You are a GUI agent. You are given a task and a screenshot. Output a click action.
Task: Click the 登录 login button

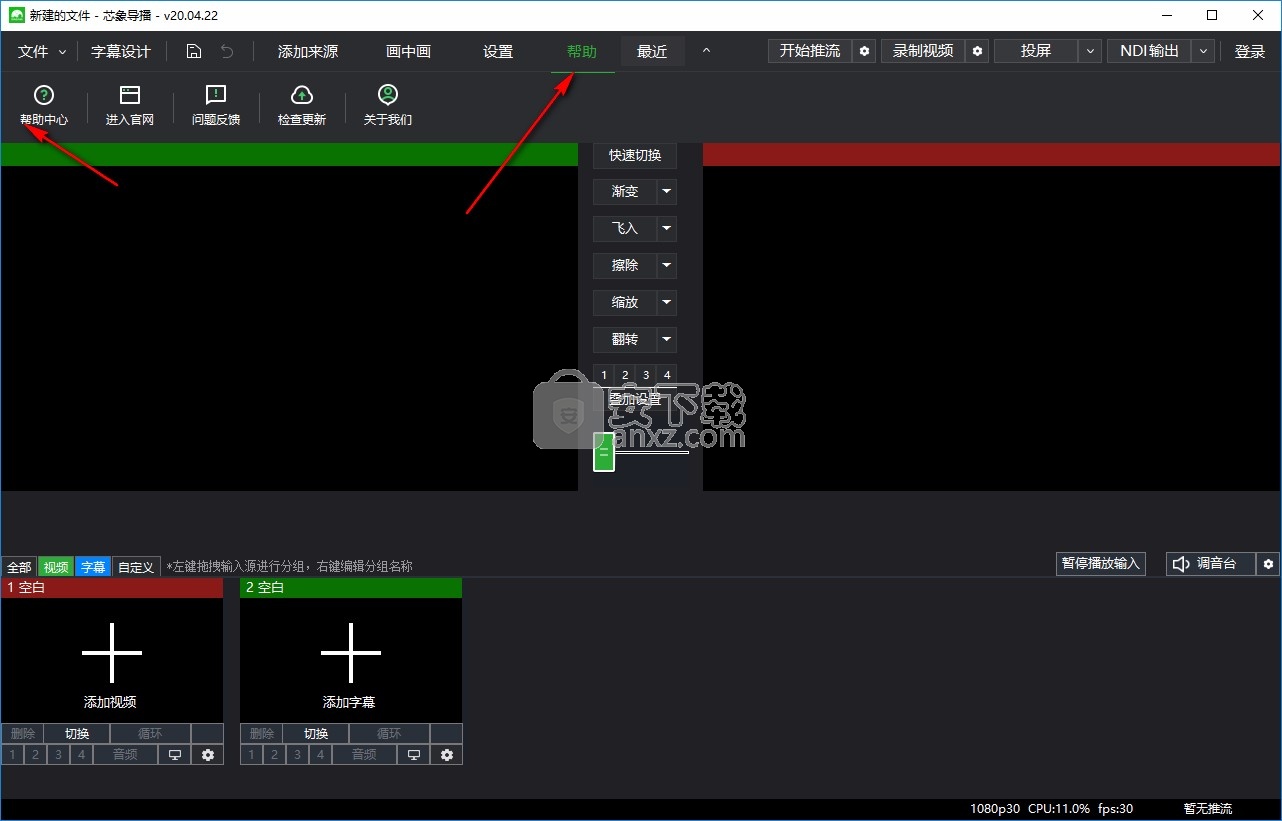1250,52
